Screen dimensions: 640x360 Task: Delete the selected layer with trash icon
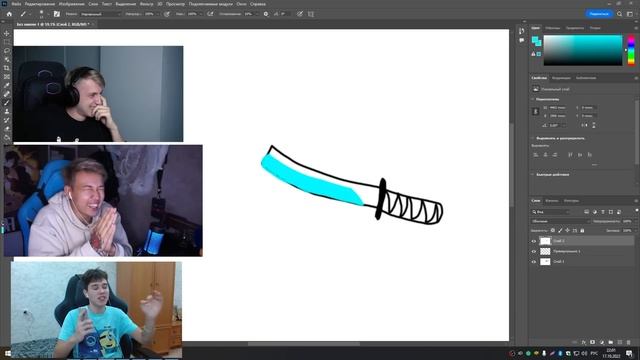click(629, 342)
